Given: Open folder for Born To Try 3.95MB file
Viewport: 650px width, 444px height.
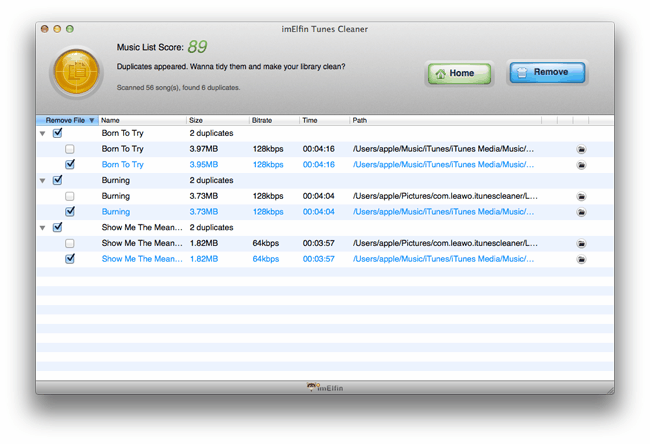Looking at the screenshot, I should pyautogui.click(x=581, y=165).
